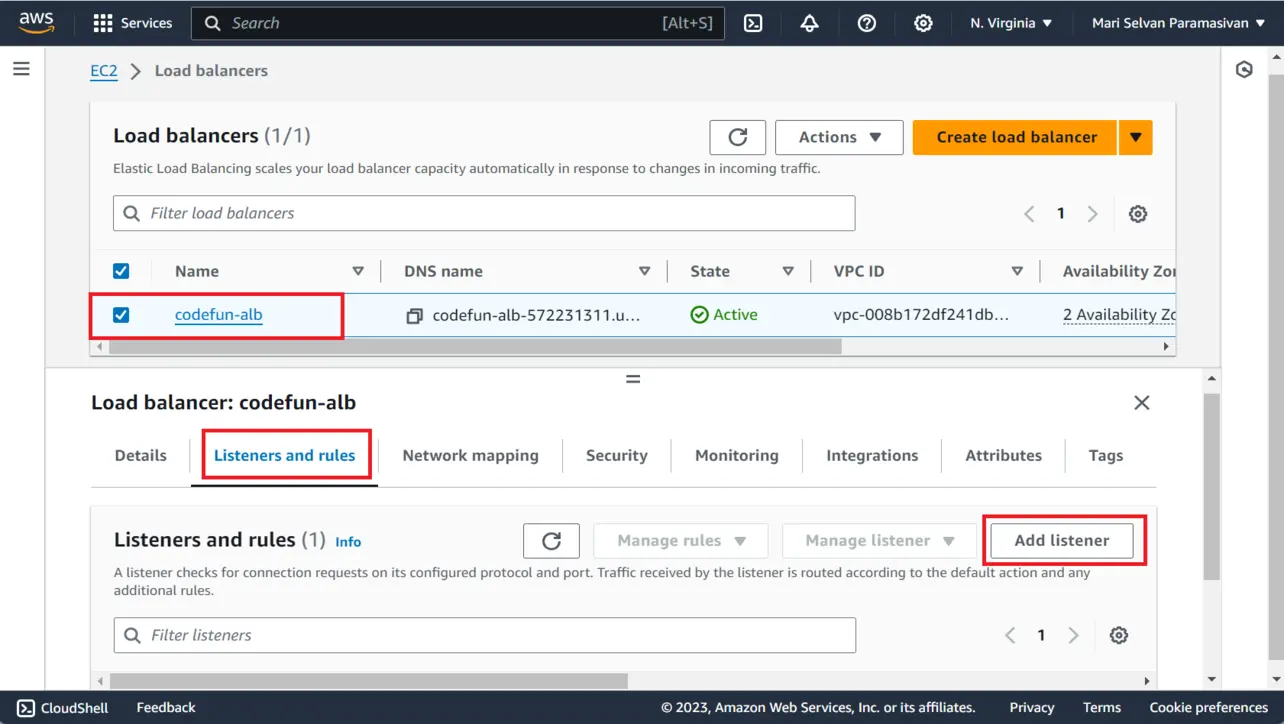Open the Info link beside Listeners and rules
This screenshot has width=1284, height=724.
click(x=348, y=542)
